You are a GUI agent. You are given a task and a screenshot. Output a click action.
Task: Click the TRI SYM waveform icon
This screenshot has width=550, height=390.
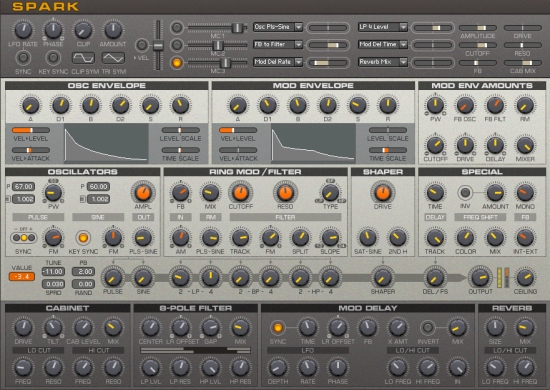(x=113, y=58)
